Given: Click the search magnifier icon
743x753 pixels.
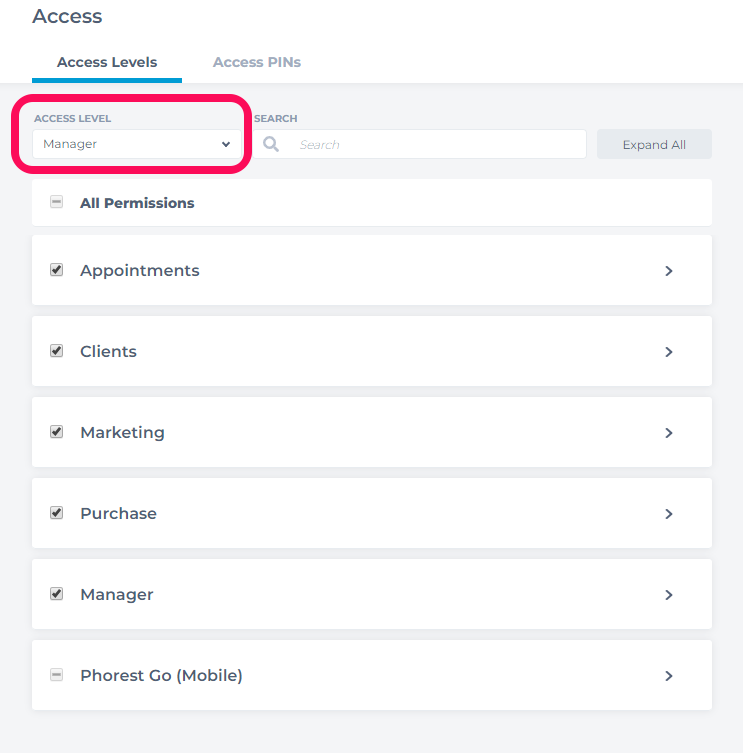Looking at the screenshot, I should pyautogui.click(x=271, y=144).
